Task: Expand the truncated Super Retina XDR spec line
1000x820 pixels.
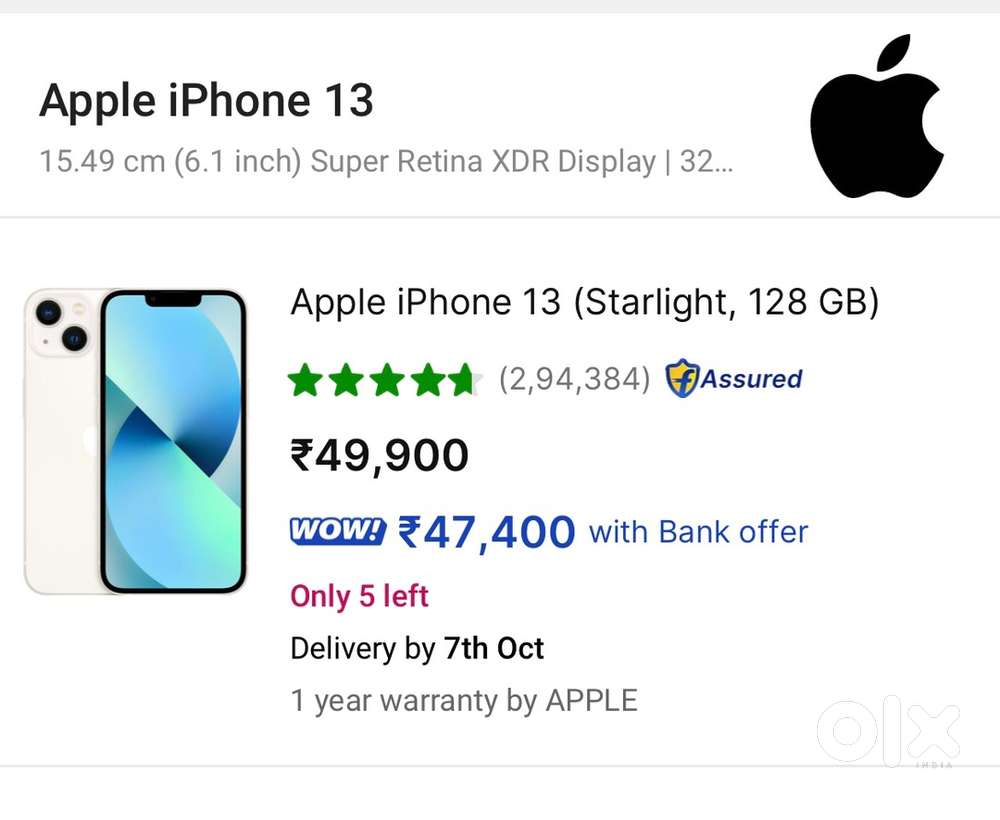Action: pyautogui.click(x=385, y=161)
